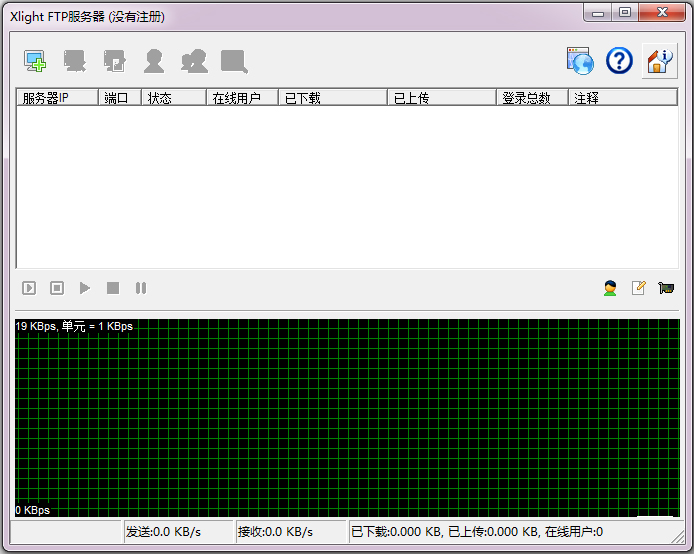
Task: Sort by 已上传 column header
Action: (442, 98)
